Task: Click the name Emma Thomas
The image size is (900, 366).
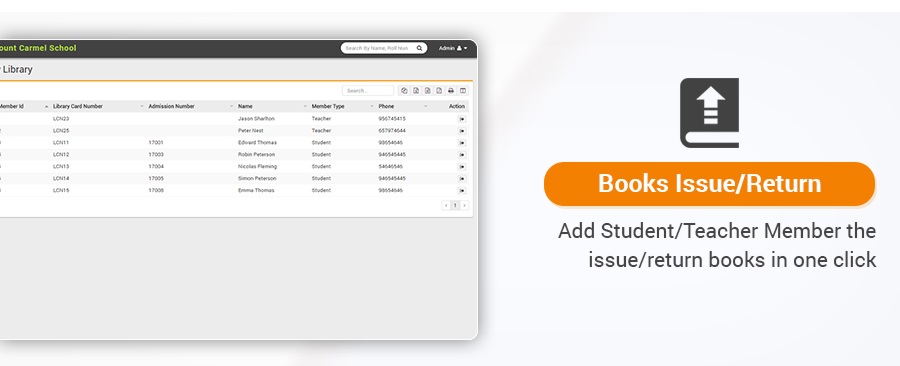Action: pos(256,190)
